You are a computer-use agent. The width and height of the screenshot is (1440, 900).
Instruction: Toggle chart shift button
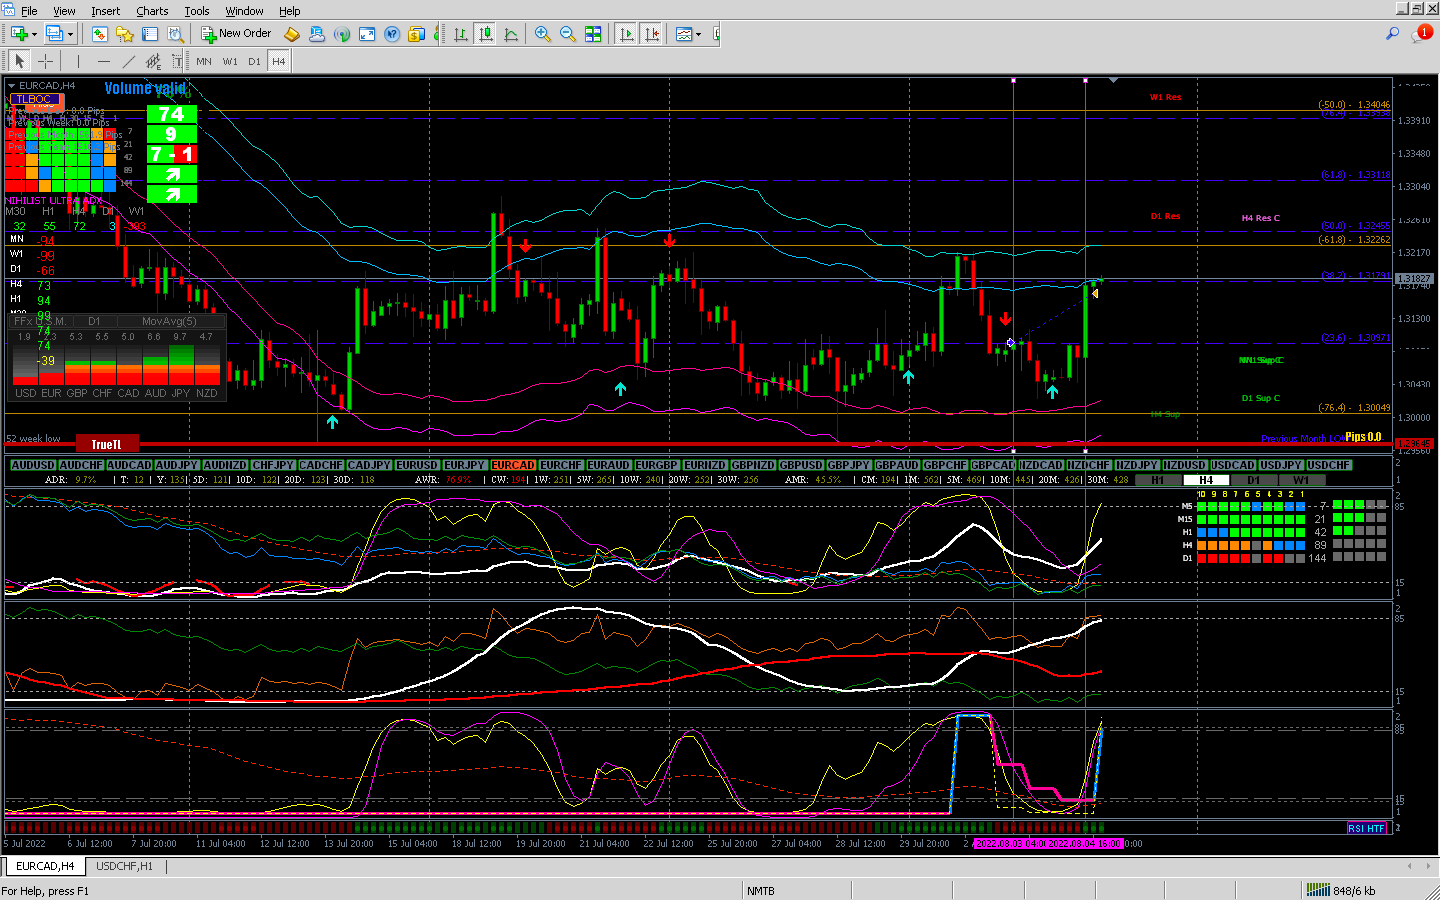[x=652, y=34]
